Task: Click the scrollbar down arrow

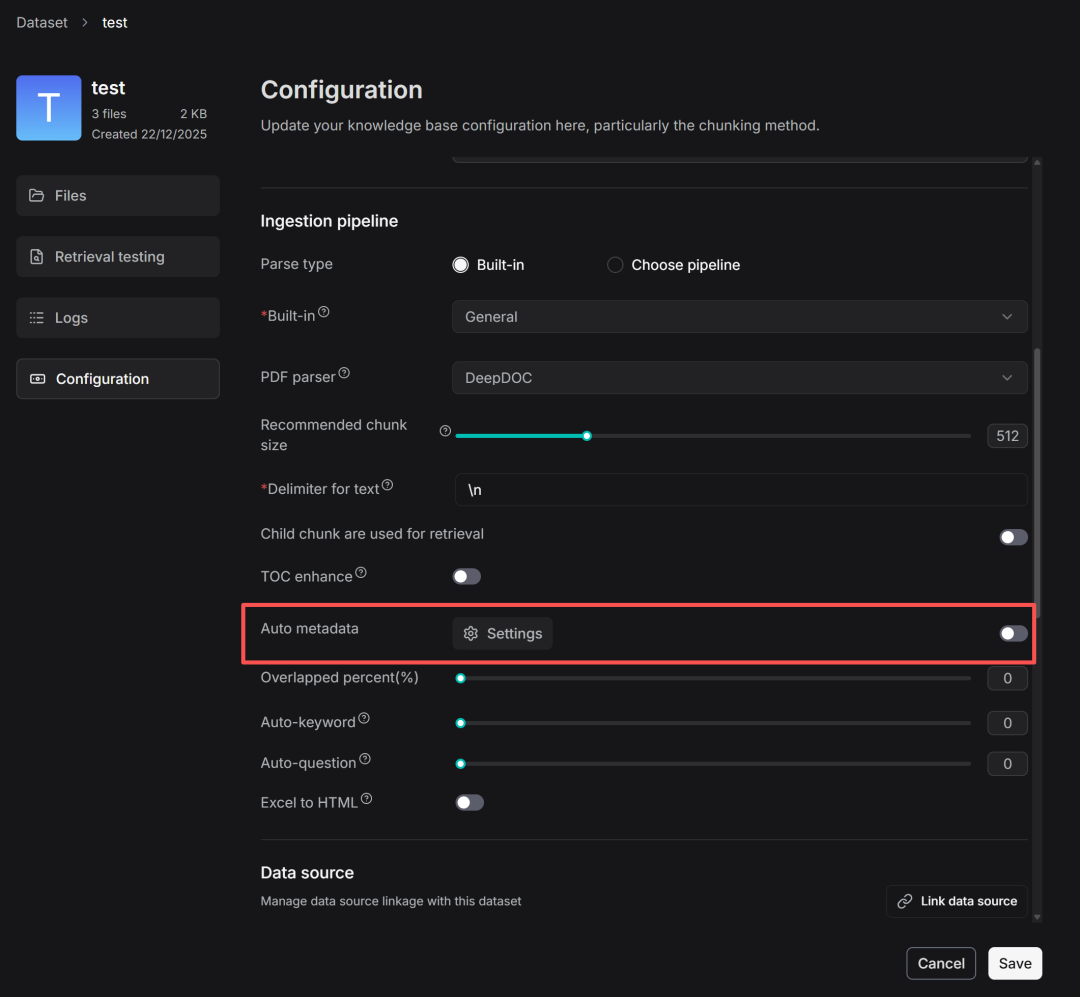Action: [x=1037, y=917]
